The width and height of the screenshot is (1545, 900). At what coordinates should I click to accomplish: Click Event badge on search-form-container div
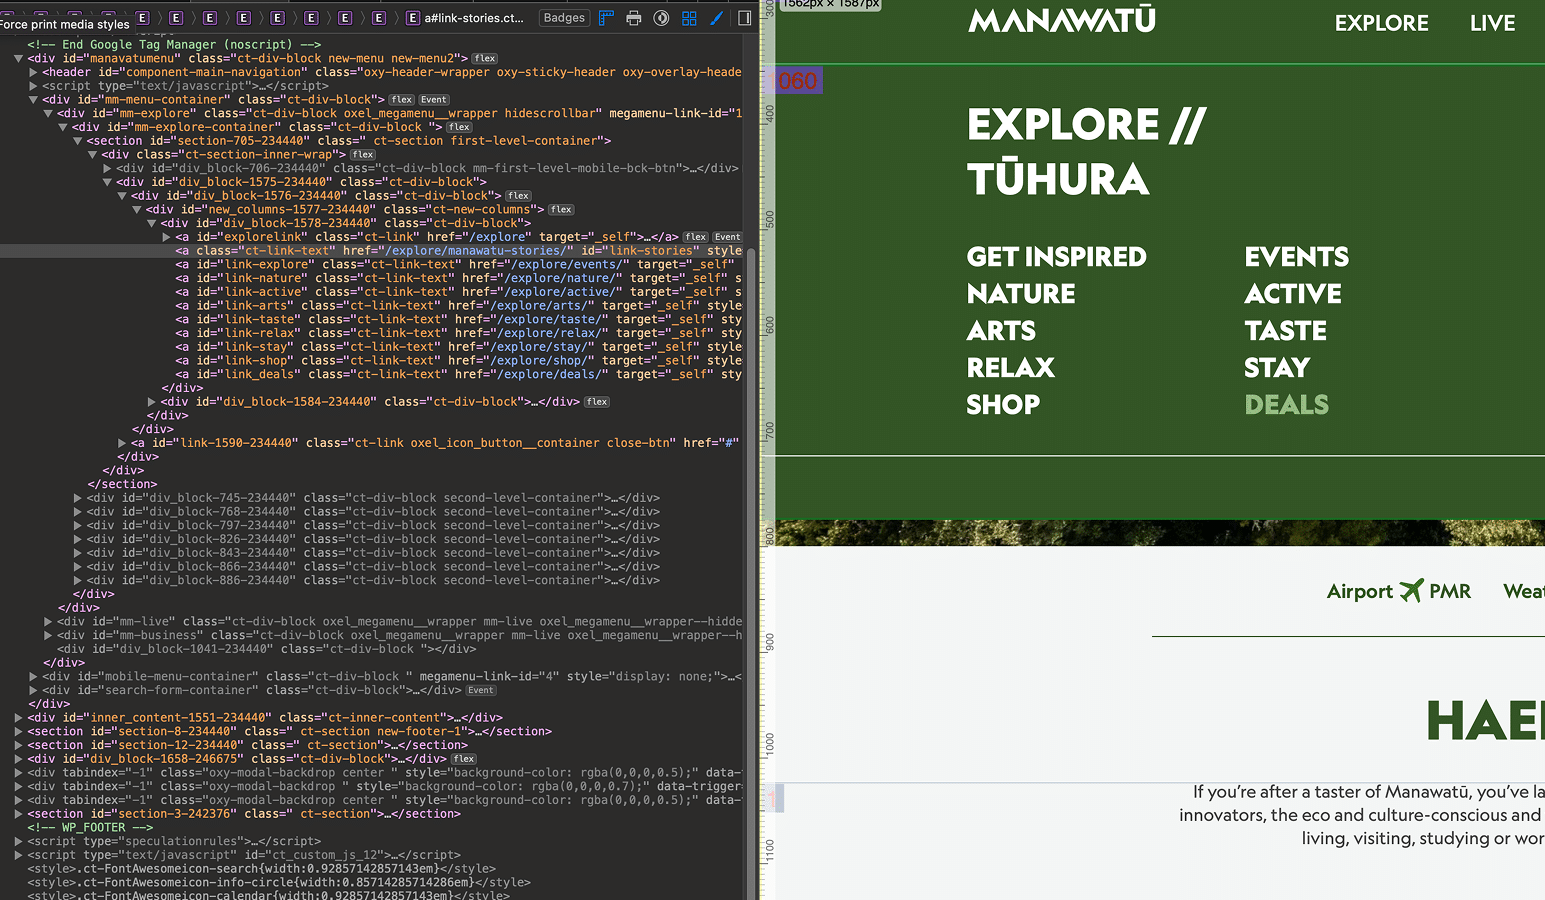pyautogui.click(x=481, y=691)
